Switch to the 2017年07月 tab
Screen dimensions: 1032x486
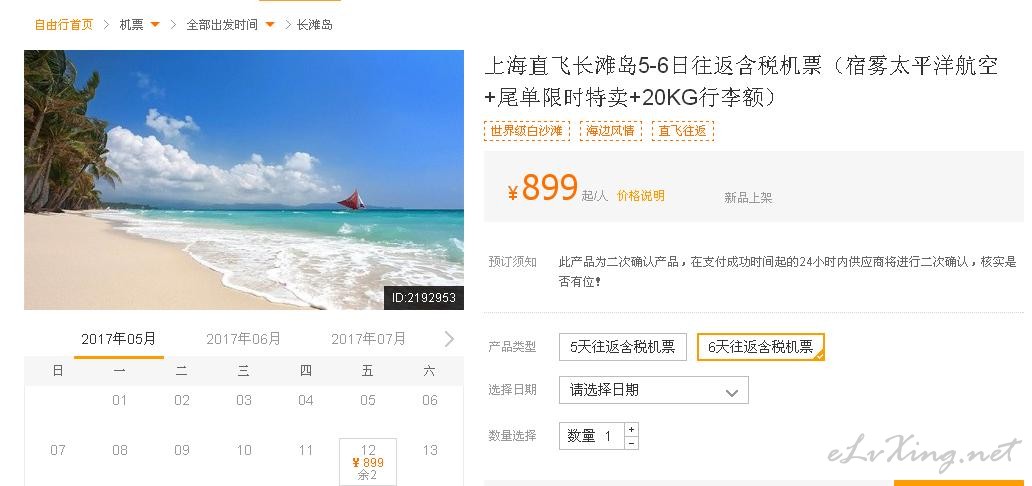[369, 338]
